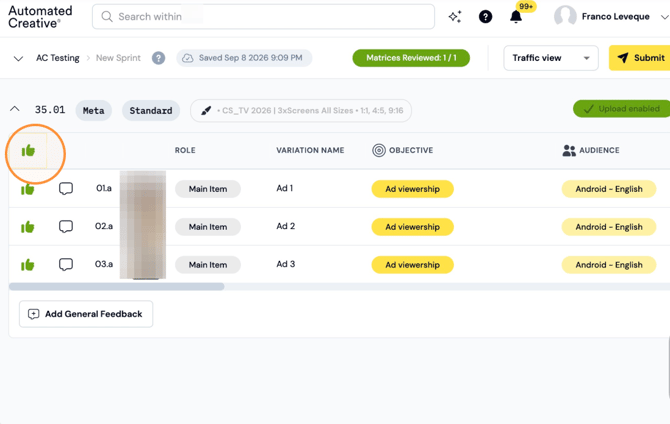Click the help icon next to New Sprint

[x=159, y=58]
